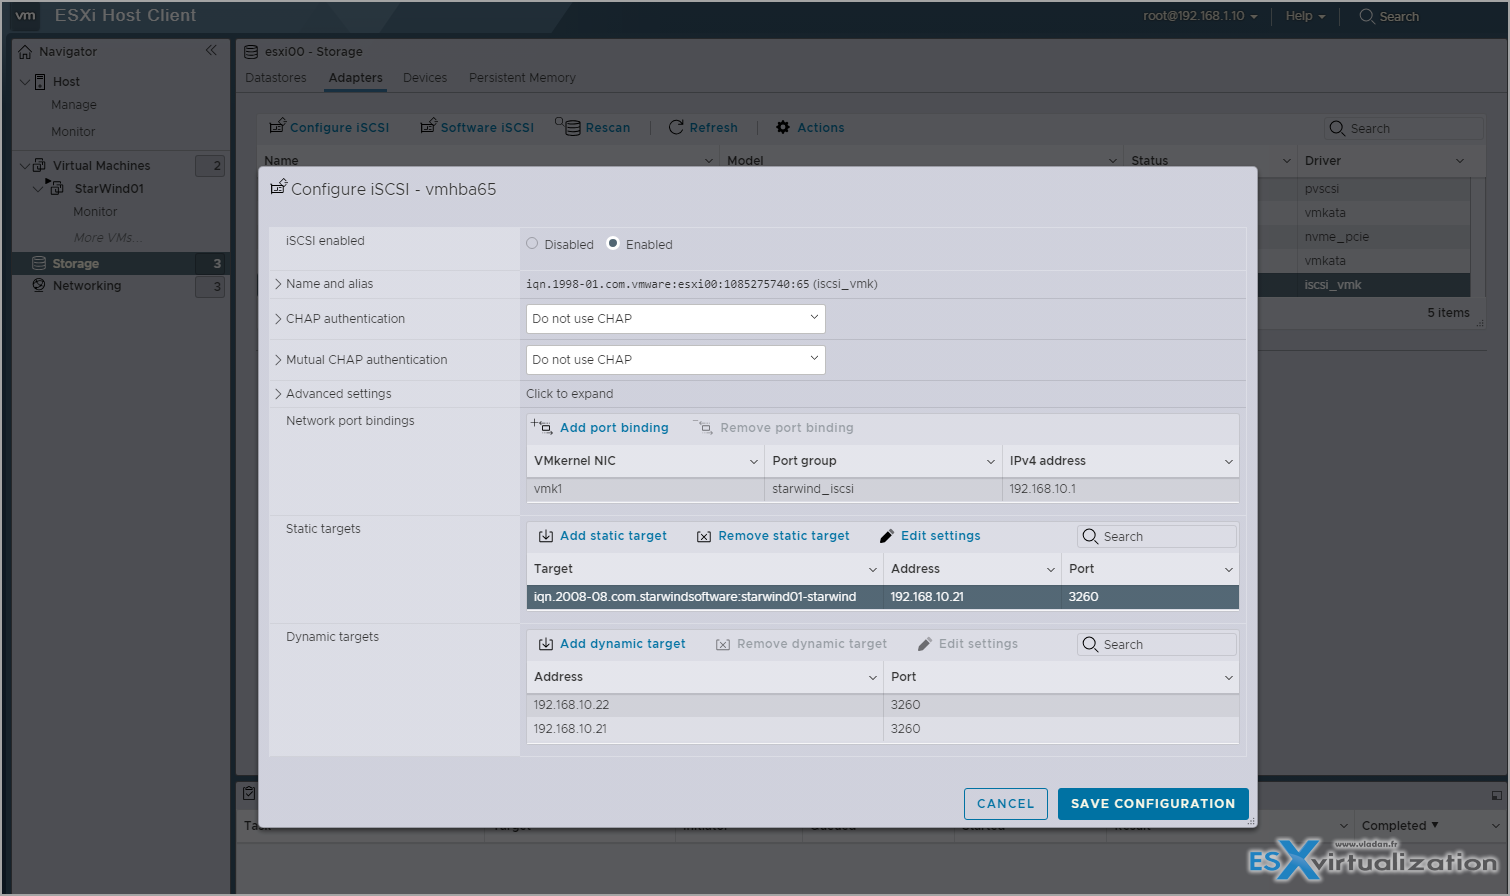The height and width of the screenshot is (896, 1510).
Task: Expand the Advanced settings section
Action: (278, 394)
